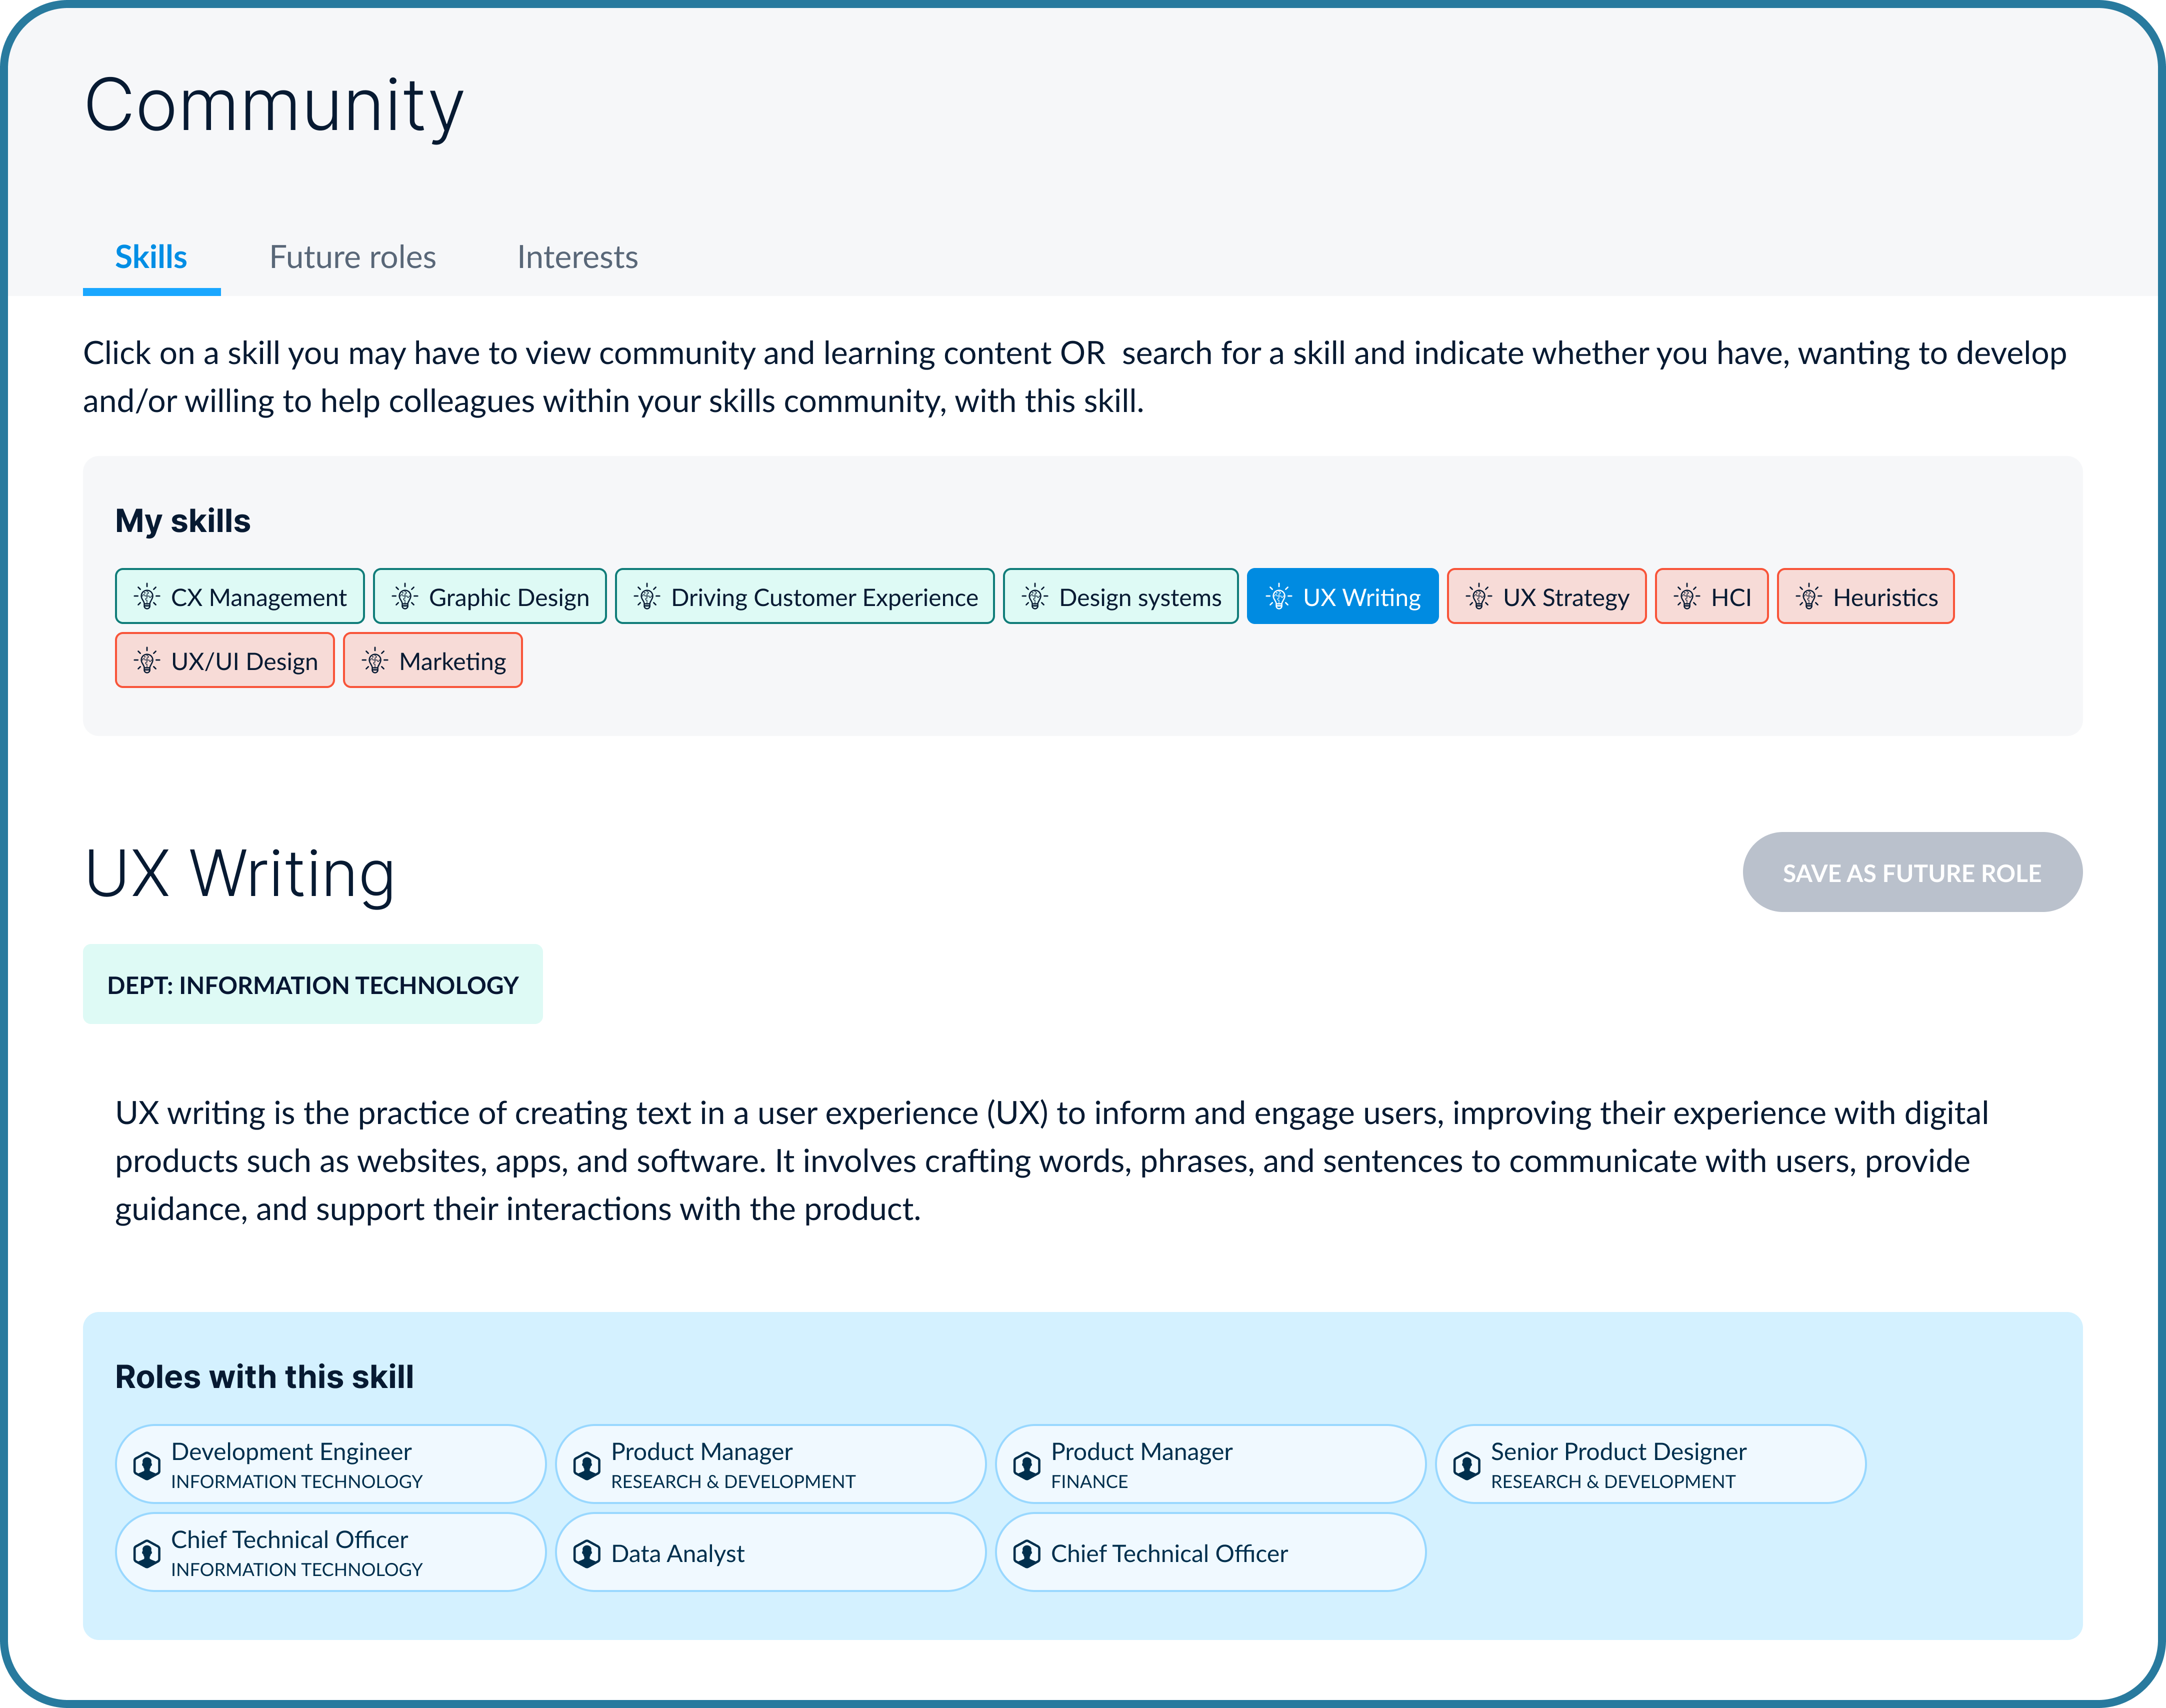Open the Interests tab
This screenshot has width=2166, height=1708.
point(577,257)
